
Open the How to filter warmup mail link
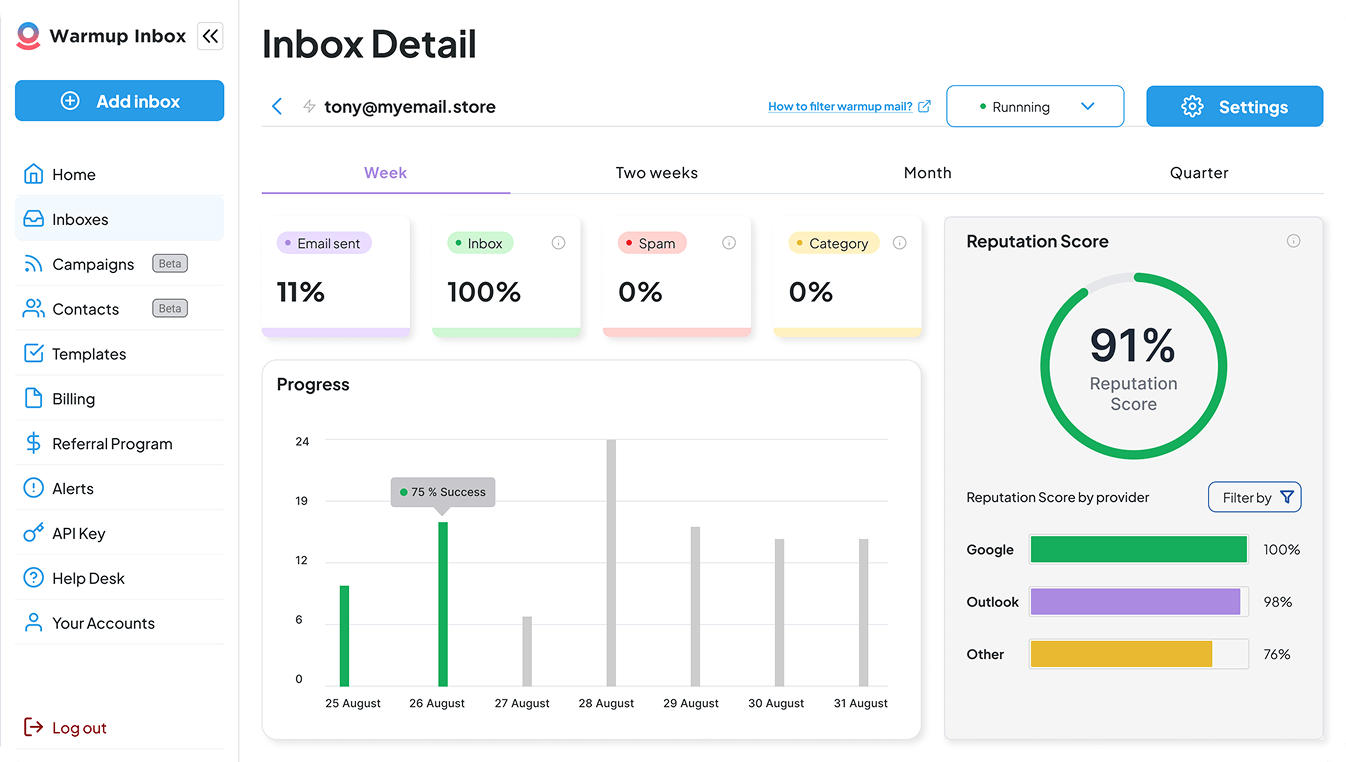pyautogui.click(x=848, y=106)
